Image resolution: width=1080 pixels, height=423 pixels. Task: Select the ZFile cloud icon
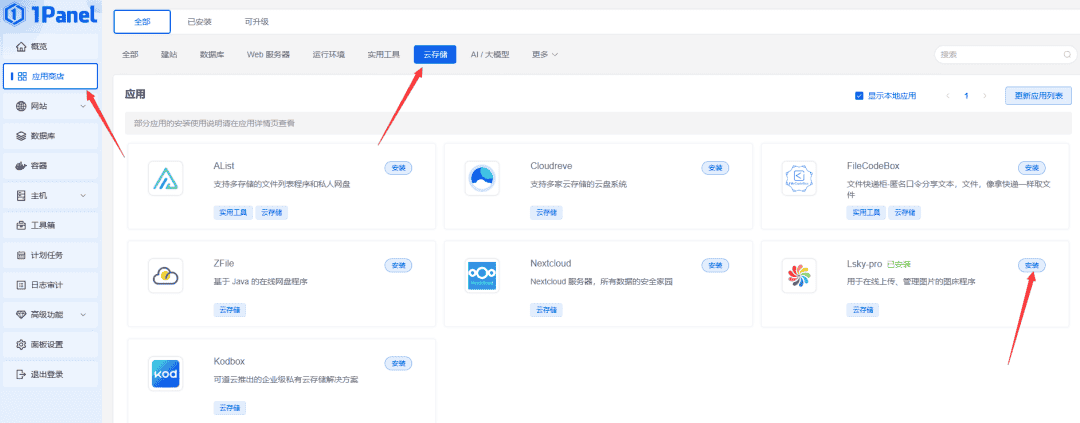point(166,275)
